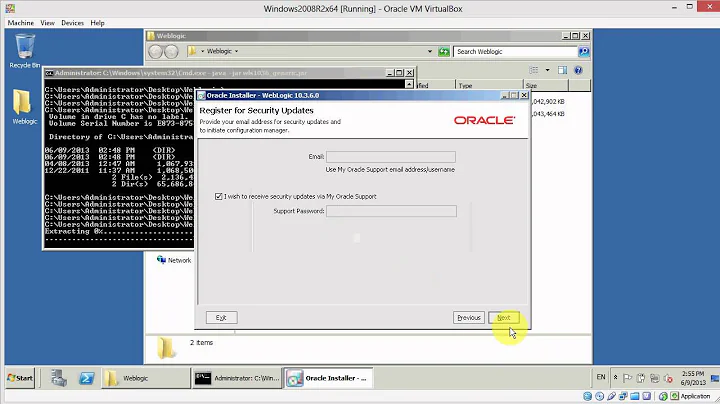Screen dimensions: 720x404
Task: Change view icon in Explorer toolbar
Action: pyautogui.click(x=534, y=70)
